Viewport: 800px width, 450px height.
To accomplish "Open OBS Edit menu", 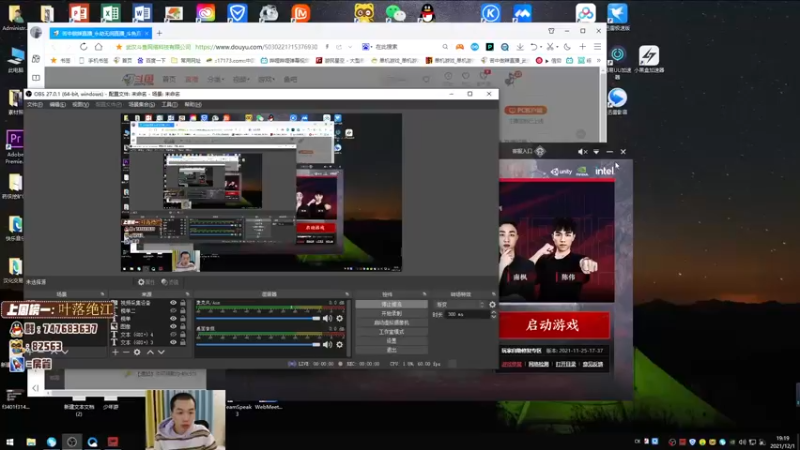I will (57, 105).
